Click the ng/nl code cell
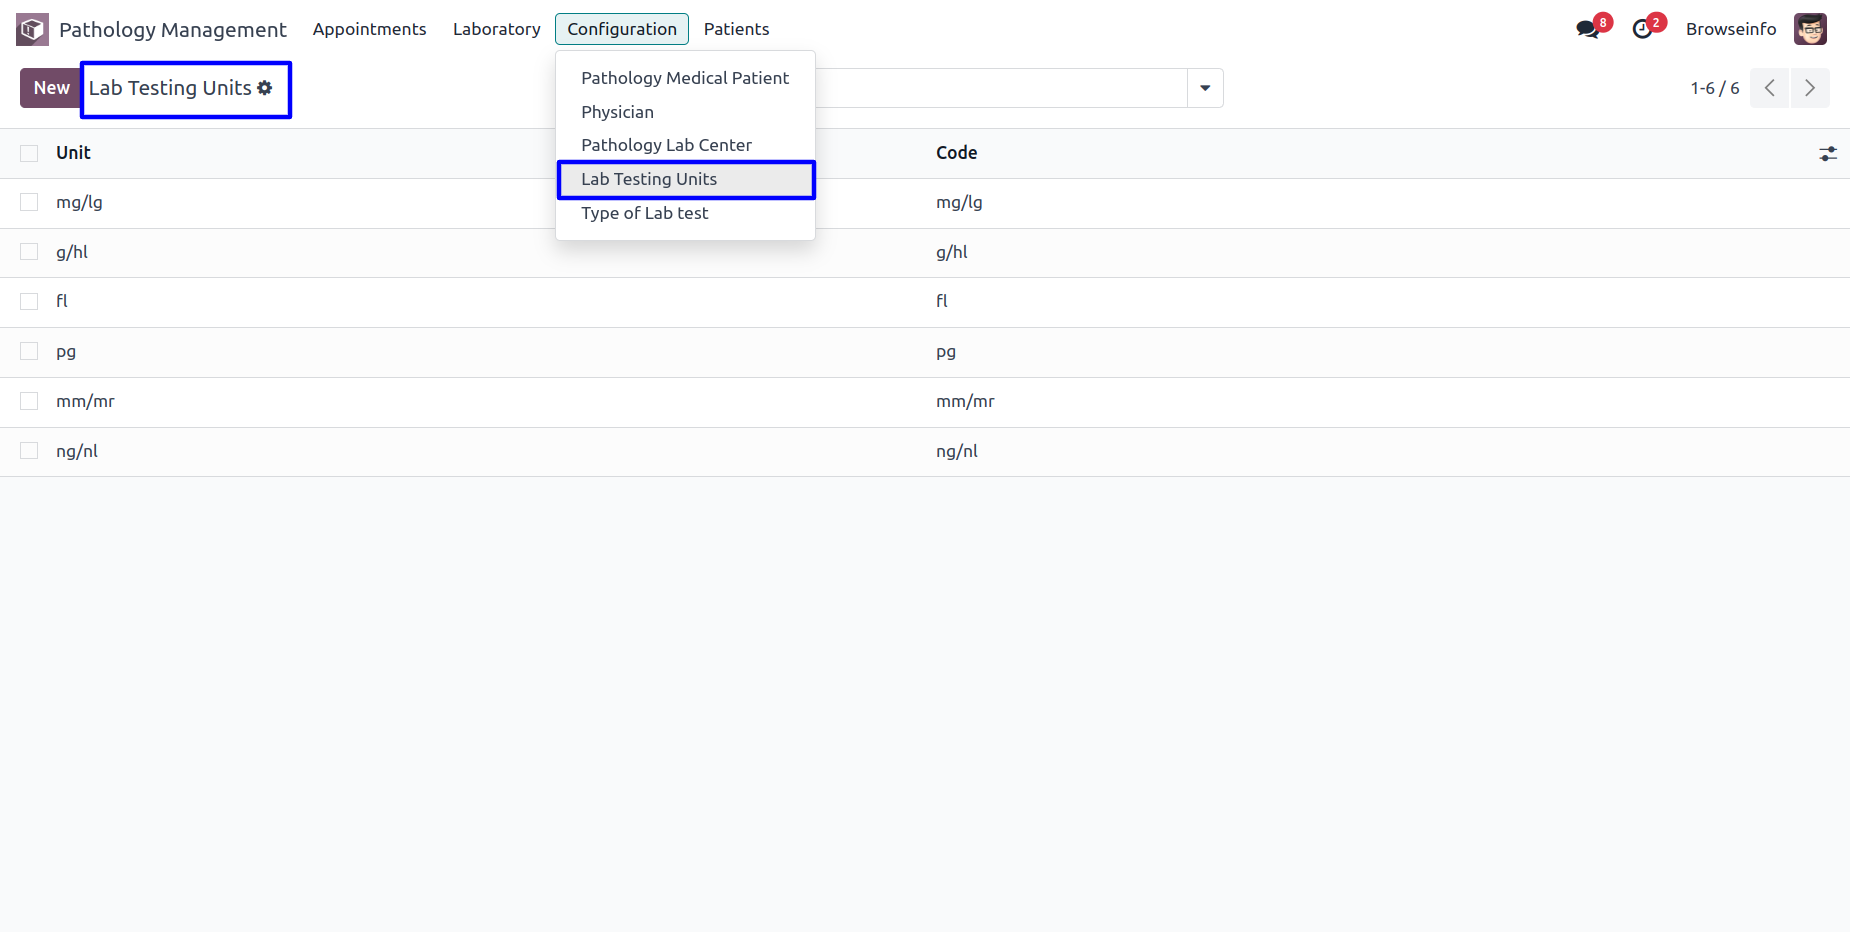1850x932 pixels. pos(957,451)
